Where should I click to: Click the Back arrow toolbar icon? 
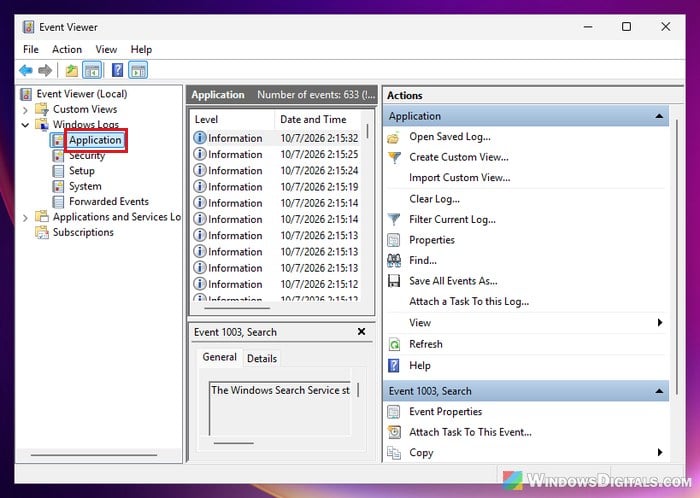click(x=26, y=70)
